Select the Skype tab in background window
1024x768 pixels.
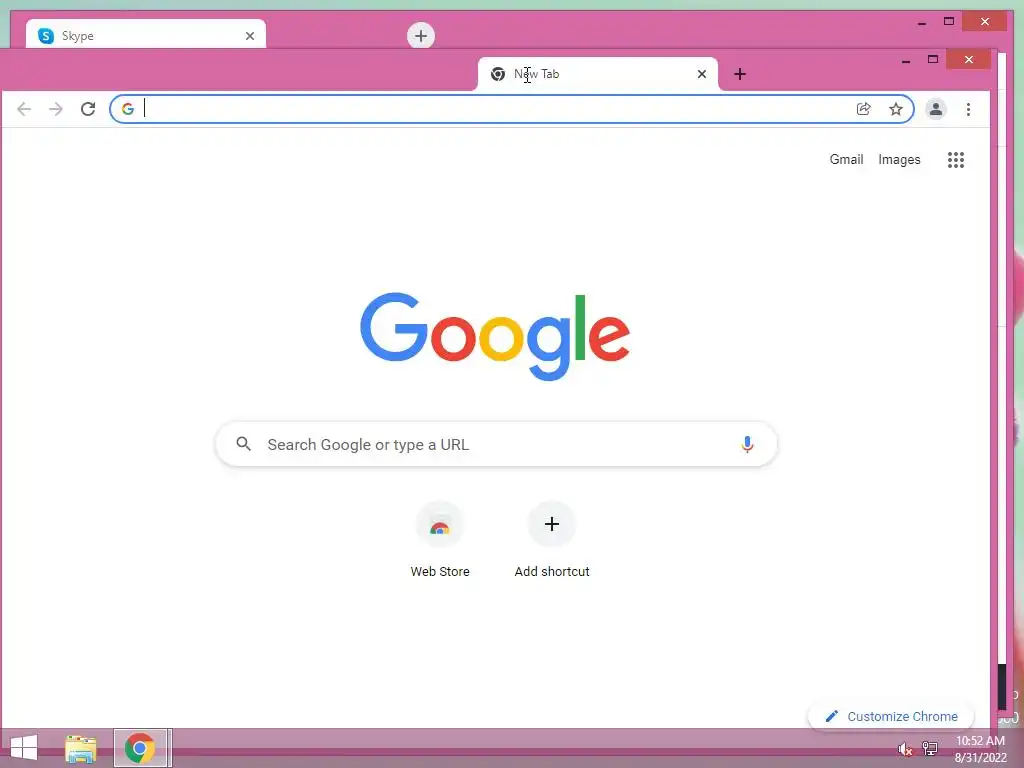click(146, 35)
